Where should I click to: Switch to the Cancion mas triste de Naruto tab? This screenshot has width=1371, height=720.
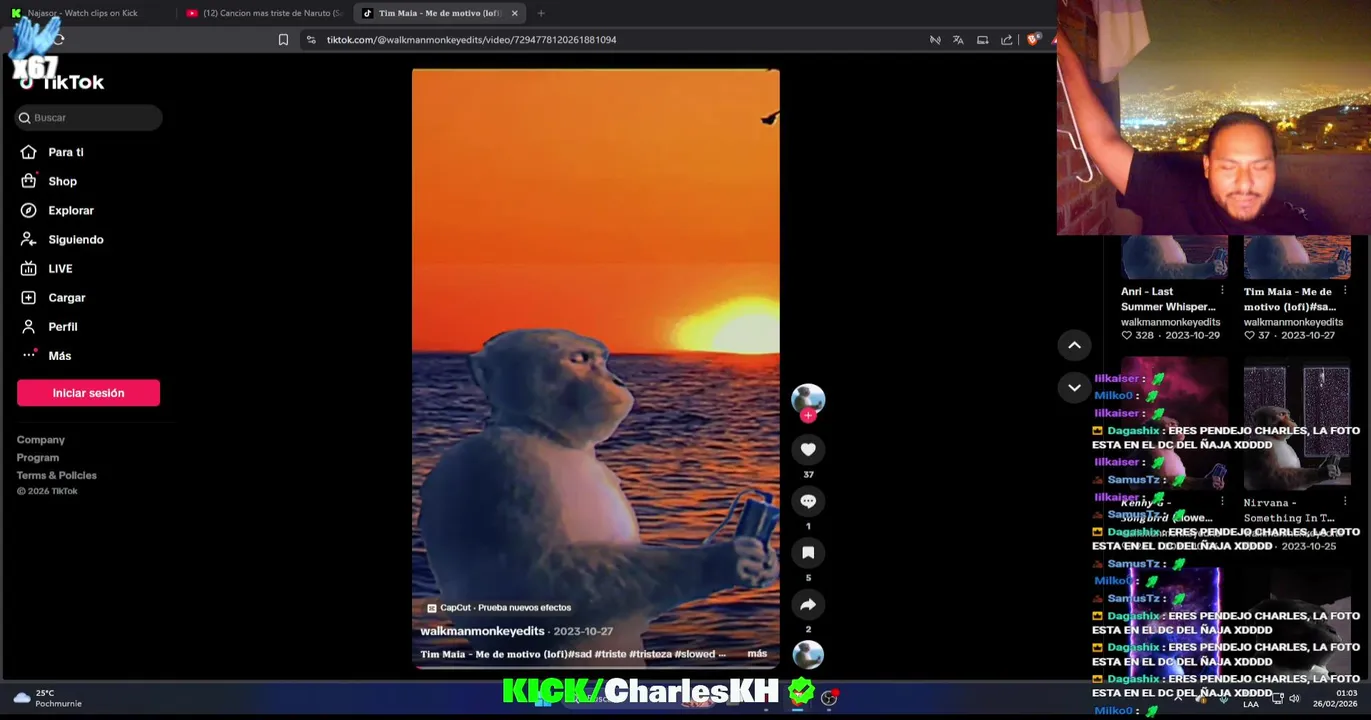pyautogui.click(x=265, y=13)
